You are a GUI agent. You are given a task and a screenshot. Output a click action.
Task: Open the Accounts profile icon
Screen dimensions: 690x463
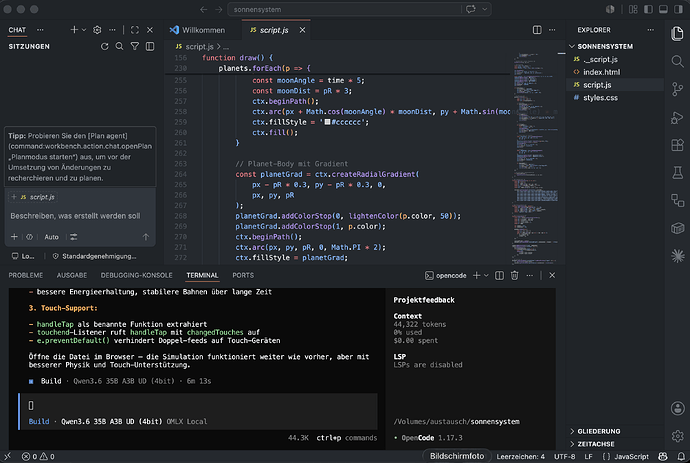click(x=677, y=408)
